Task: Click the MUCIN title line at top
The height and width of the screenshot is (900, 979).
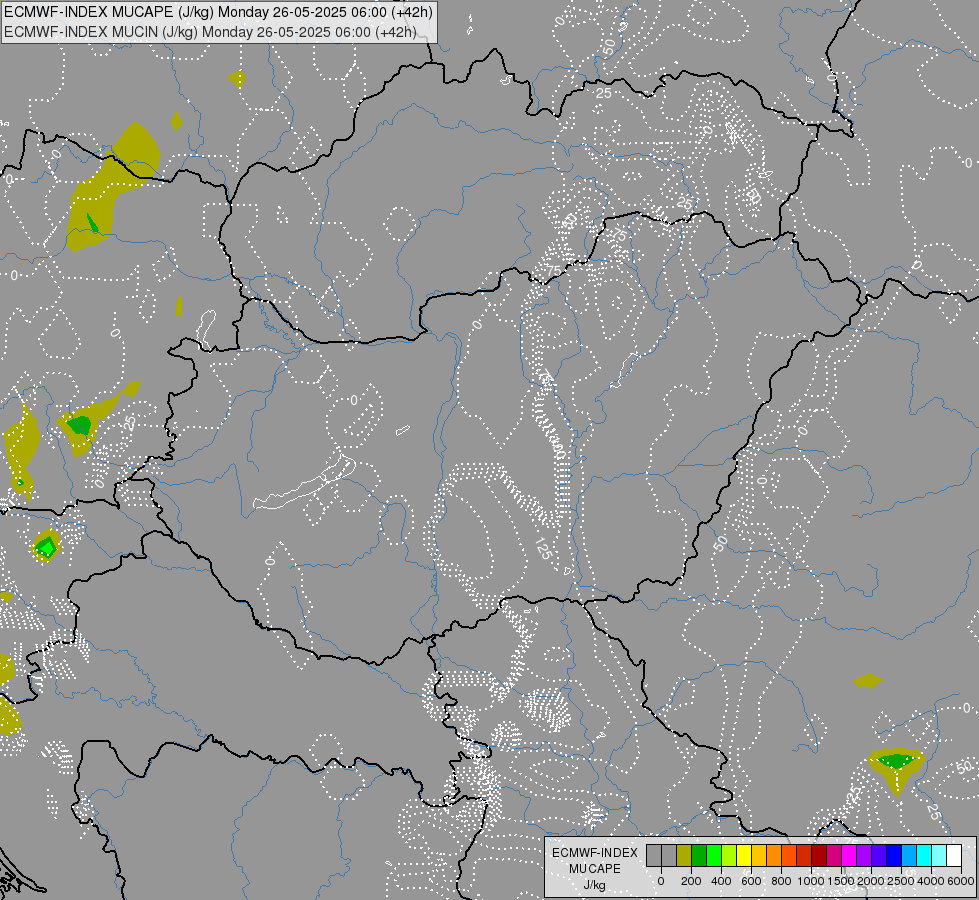Action: click(210, 32)
